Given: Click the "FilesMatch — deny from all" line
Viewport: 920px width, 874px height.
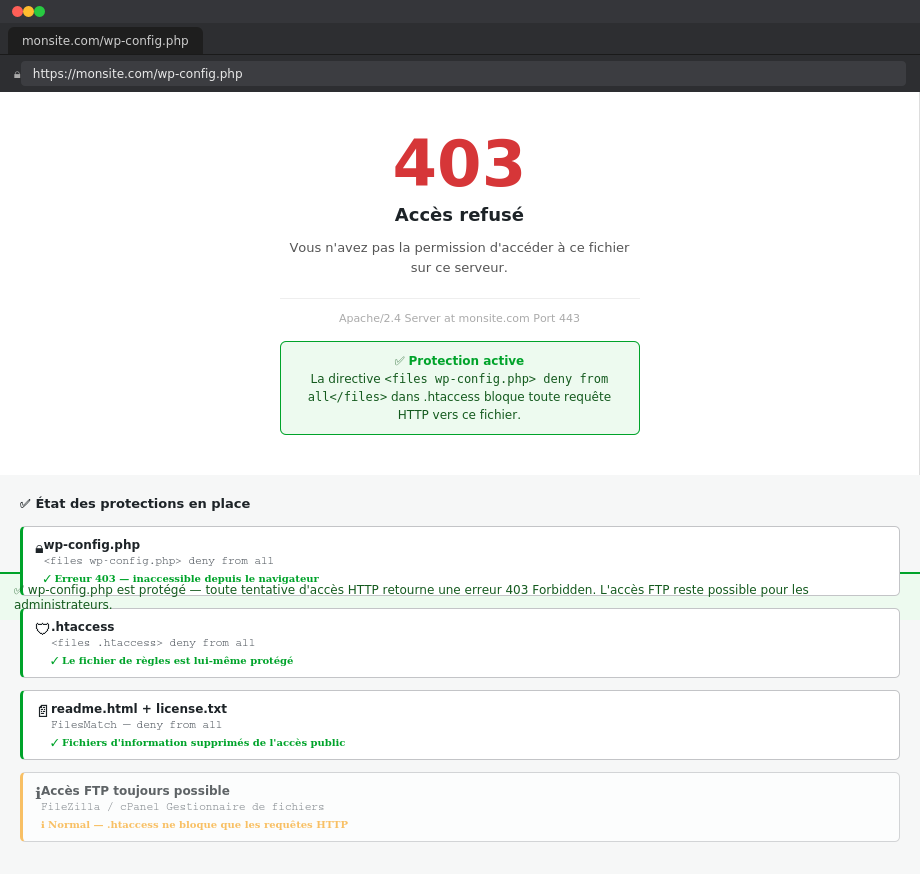Looking at the screenshot, I should pos(137,725).
